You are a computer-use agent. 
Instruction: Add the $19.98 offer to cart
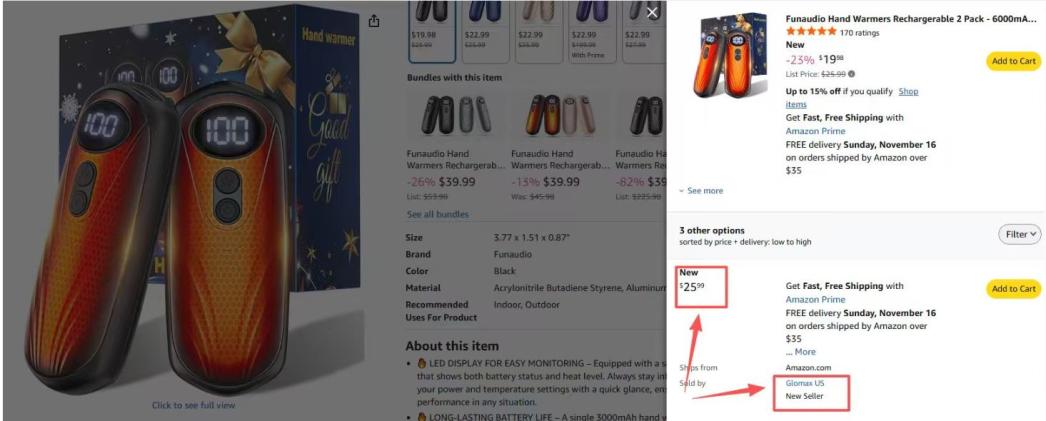click(1013, 61)
